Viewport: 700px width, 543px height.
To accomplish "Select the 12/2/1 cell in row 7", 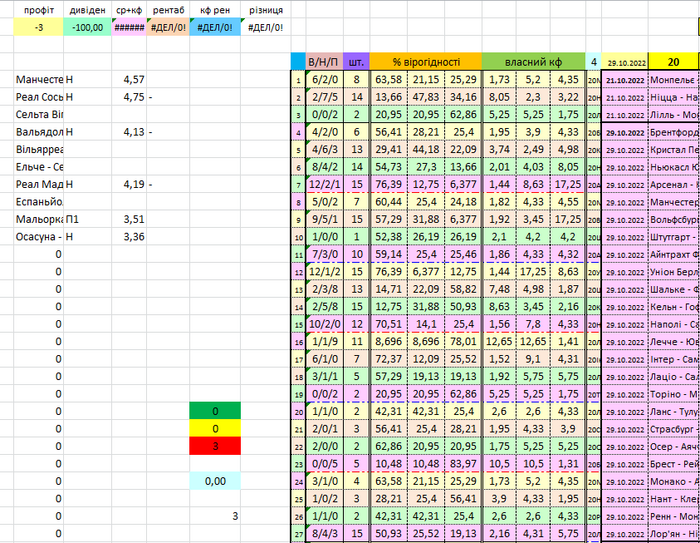I will tap(325, 184).
